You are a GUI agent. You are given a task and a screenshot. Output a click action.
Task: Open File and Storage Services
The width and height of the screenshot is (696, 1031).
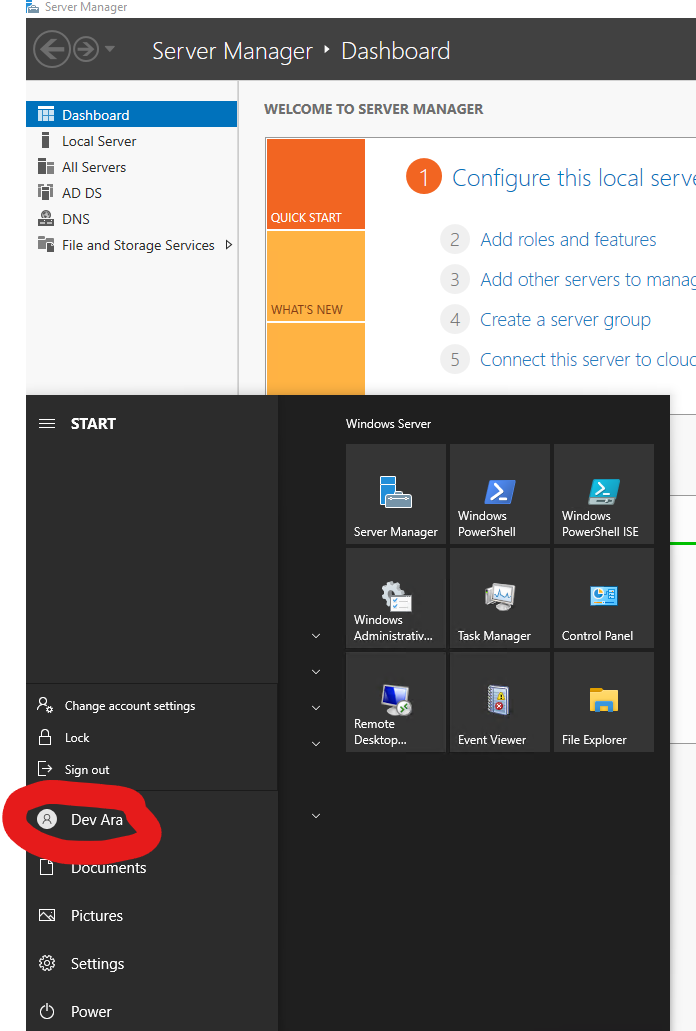click(138, 245)
